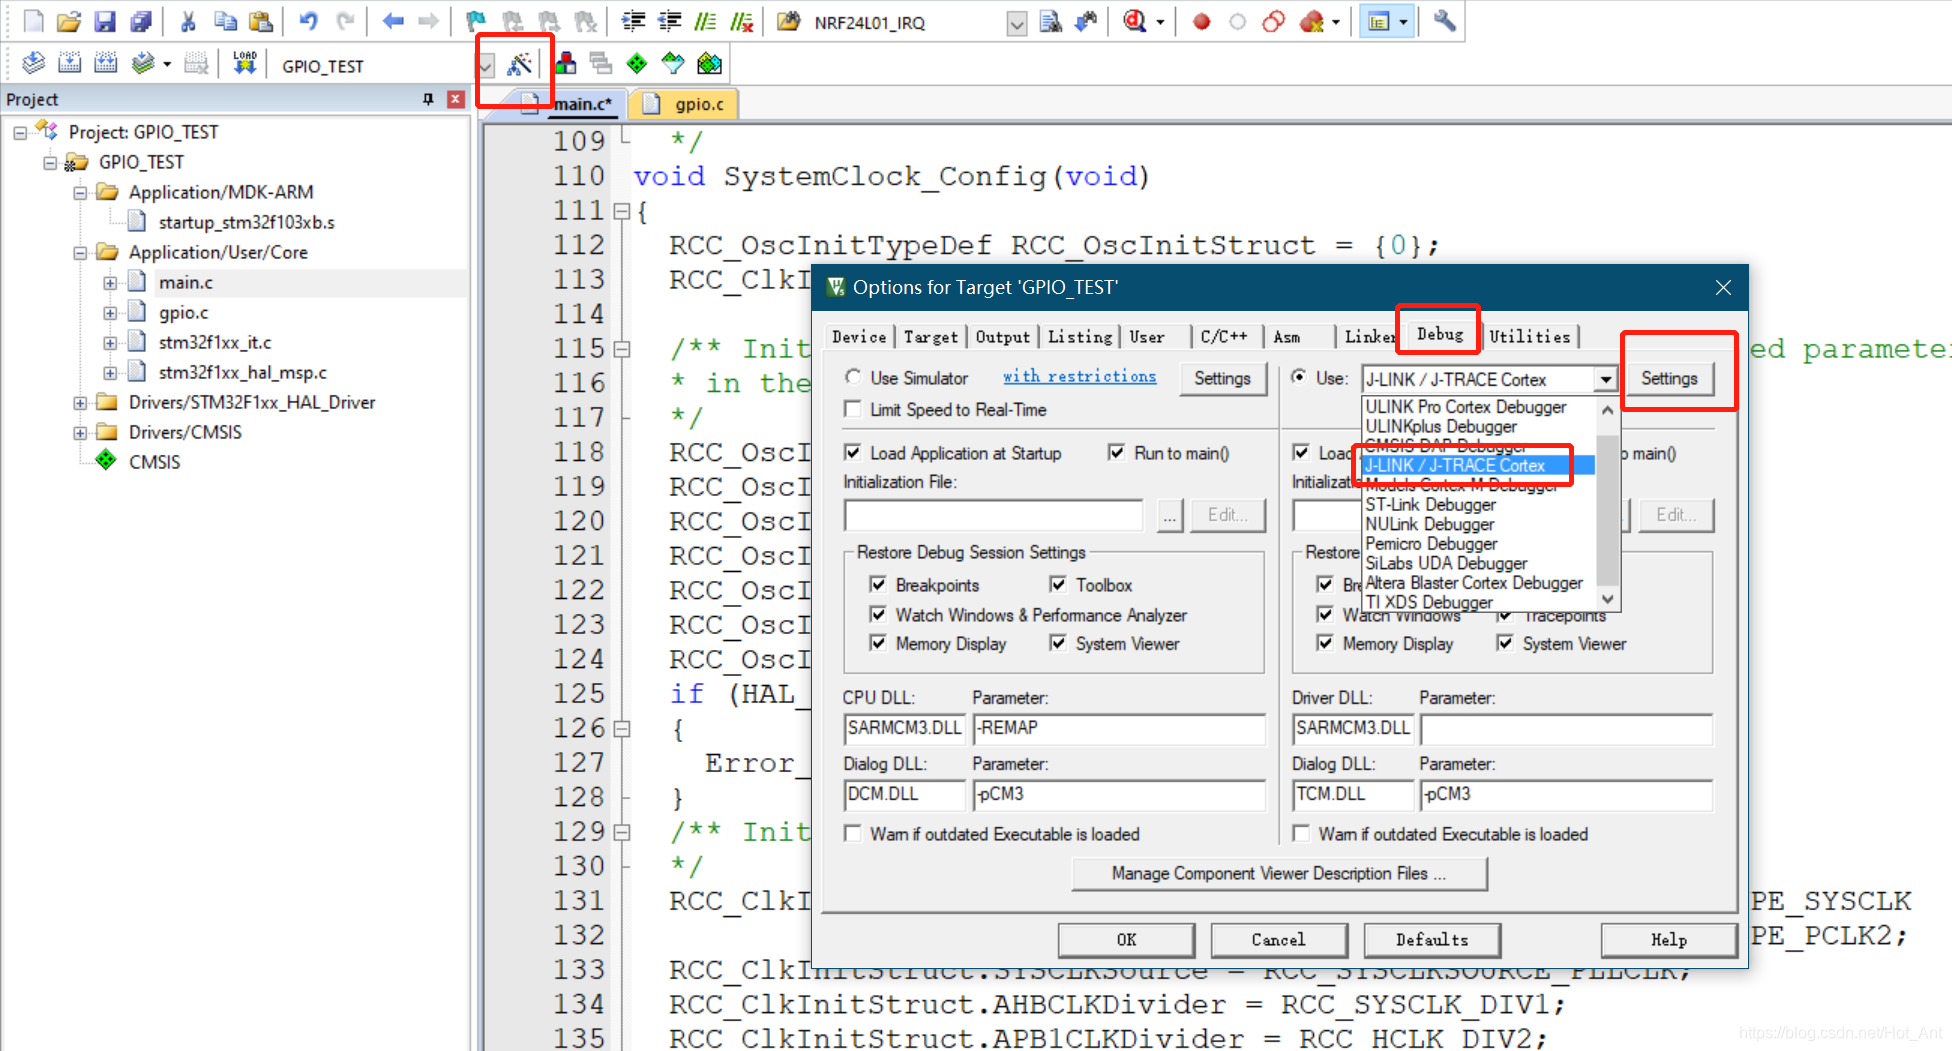Toggle the left Run to main() checkbox
Image resolution: width=1952 pixels, height=1051 pixels.
click(1116, 452)
